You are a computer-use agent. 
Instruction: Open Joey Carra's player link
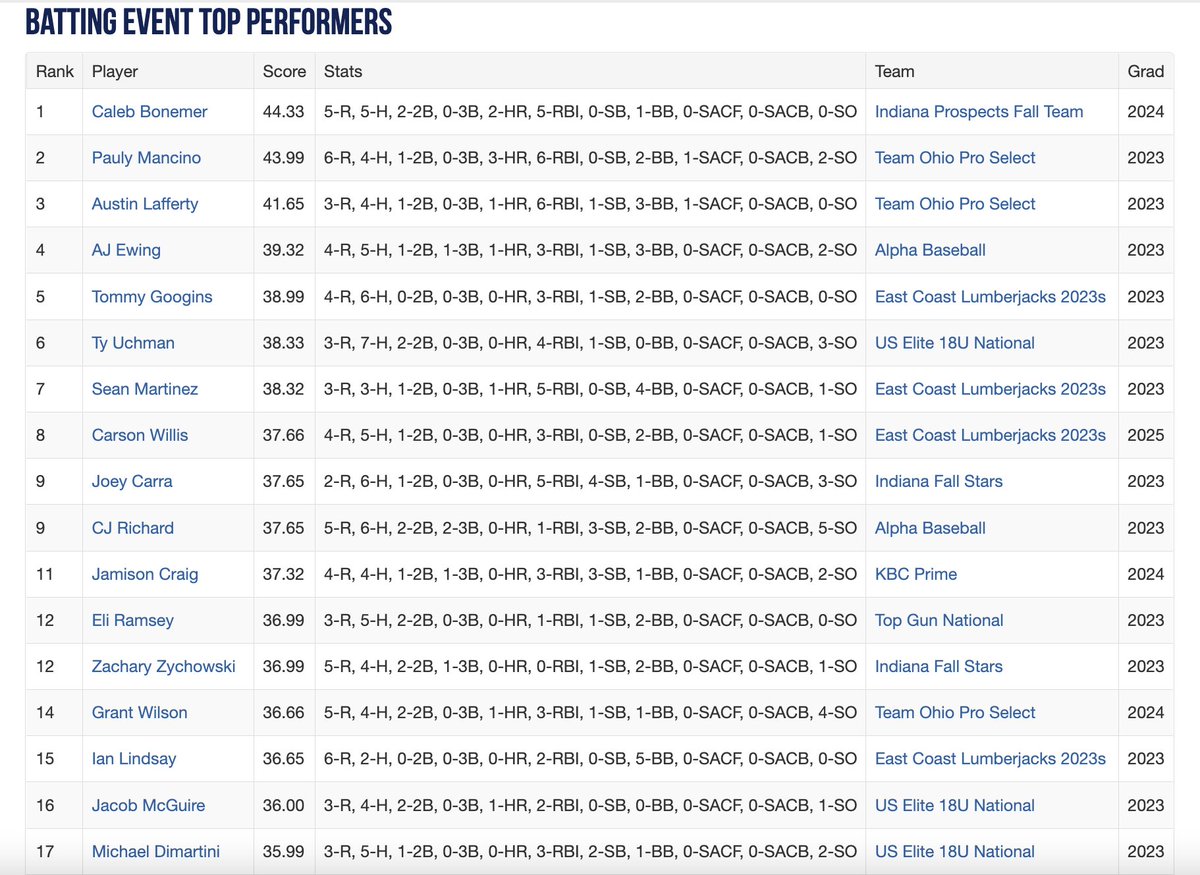coord(132,481)
